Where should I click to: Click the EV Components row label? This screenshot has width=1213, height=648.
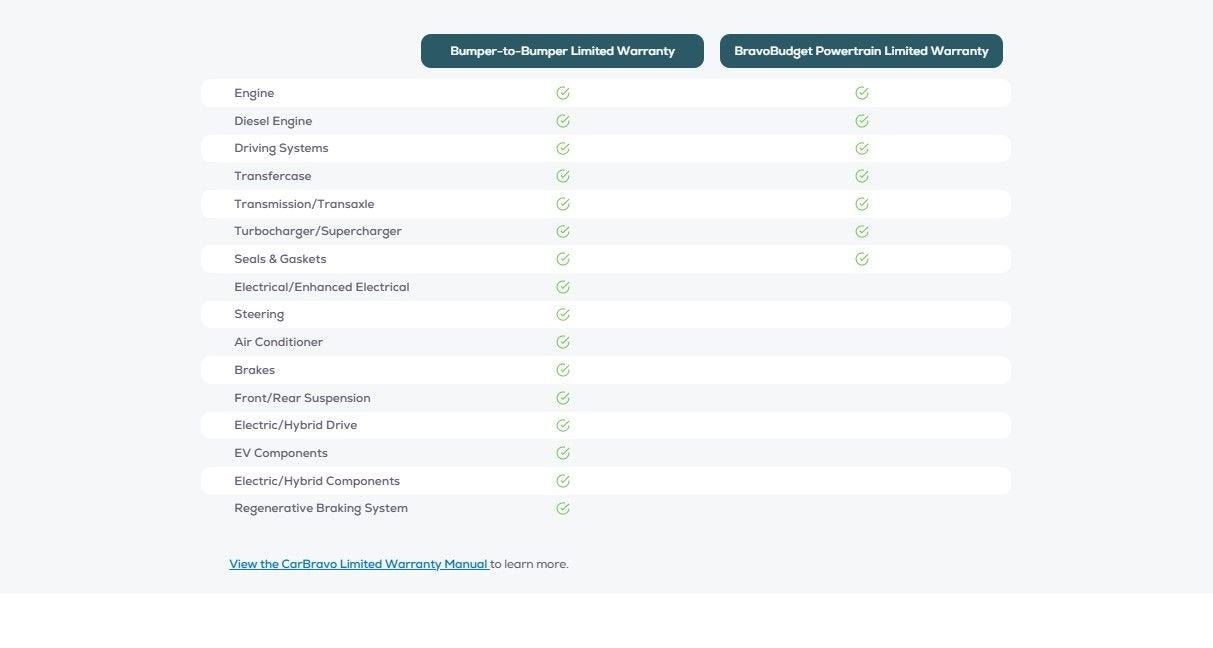281,453
